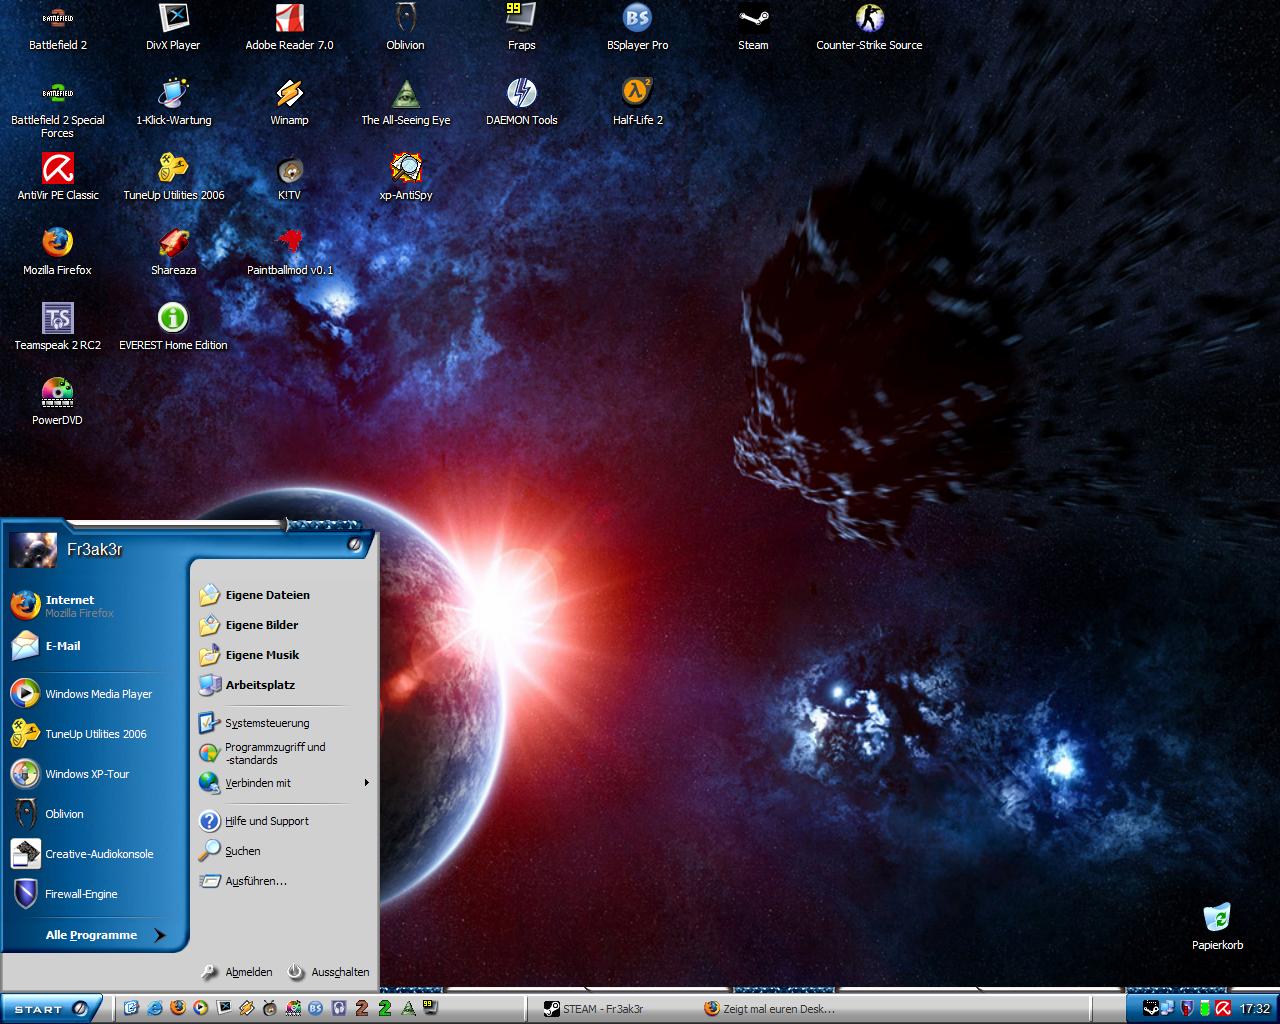The image size is (1280, 1024).
Task: Open Firewall-Engine from Start menu
Action: coord(96,894)
